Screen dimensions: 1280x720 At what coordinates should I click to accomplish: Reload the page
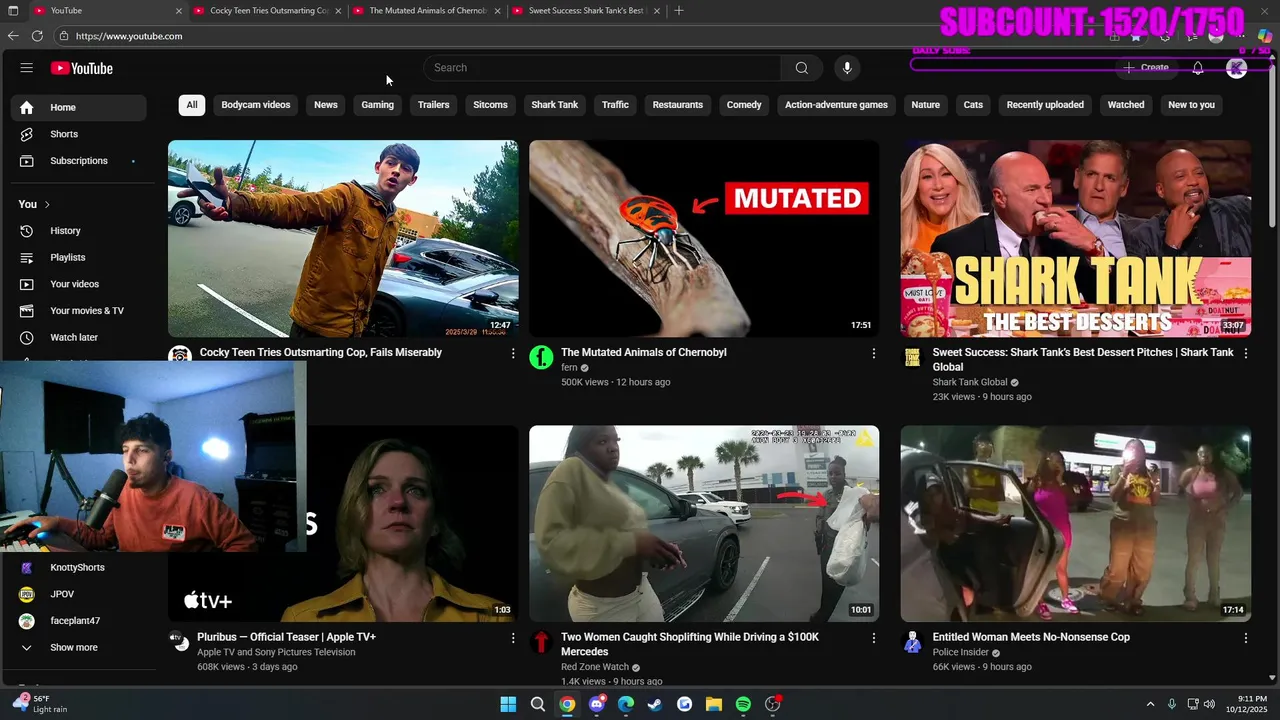pos(37,36)
